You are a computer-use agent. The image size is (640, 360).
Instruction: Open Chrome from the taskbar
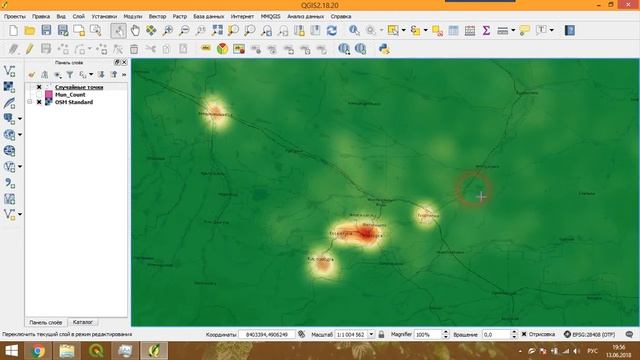[x=38, y=351]
